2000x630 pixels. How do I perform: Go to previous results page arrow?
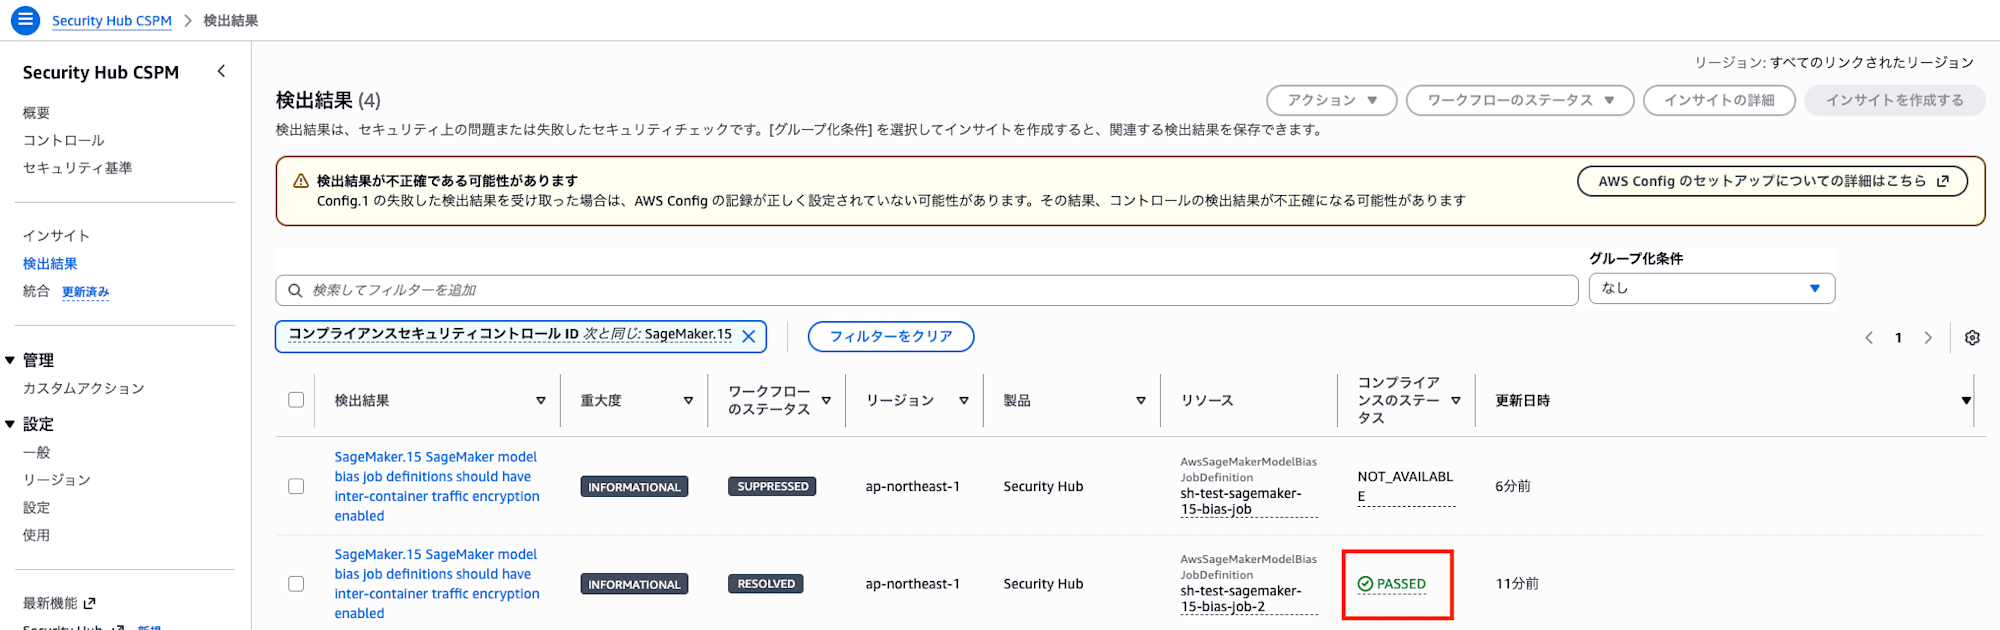click(1869, 338)
